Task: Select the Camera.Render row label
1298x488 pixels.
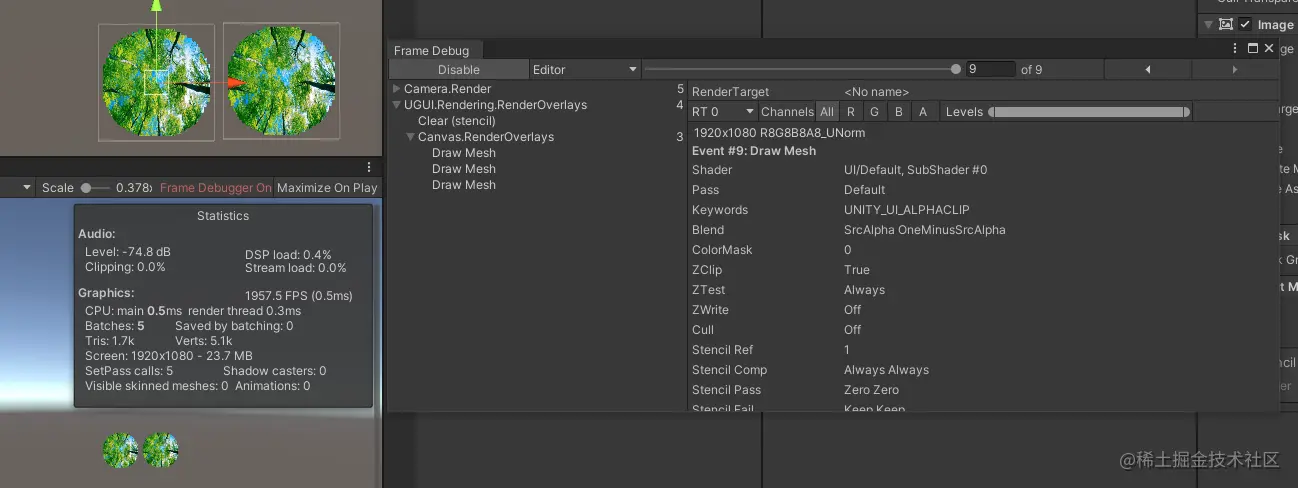Action: (x=447, y=89)
